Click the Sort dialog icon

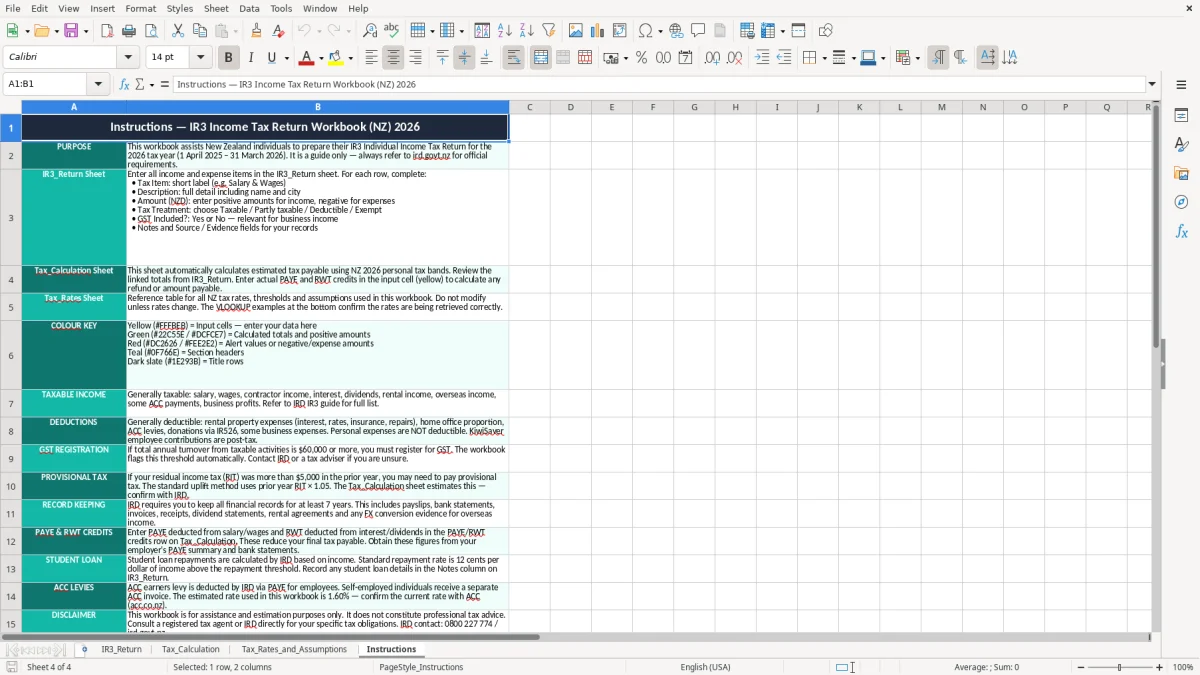(x=482, y=31)
